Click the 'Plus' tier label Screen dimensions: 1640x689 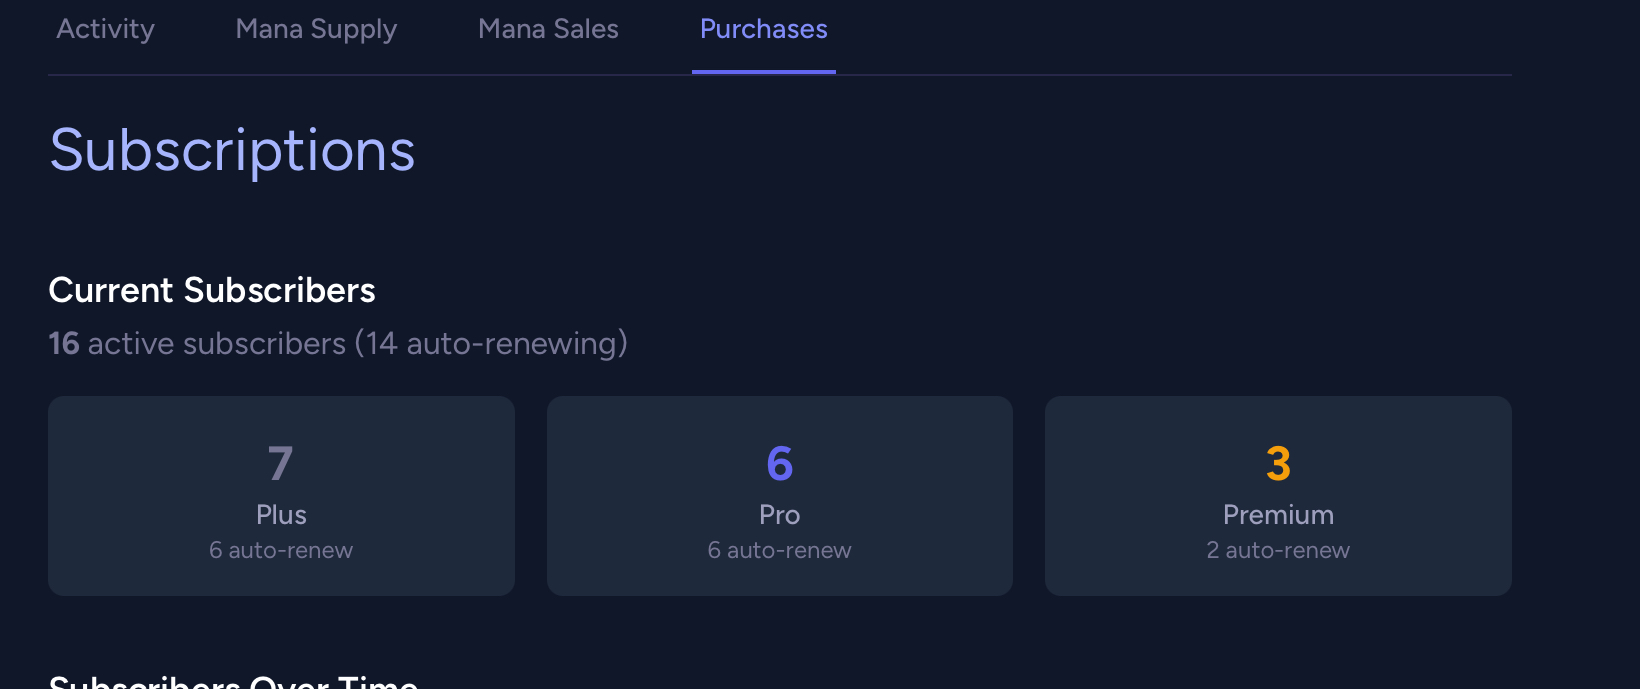[281, 515]
